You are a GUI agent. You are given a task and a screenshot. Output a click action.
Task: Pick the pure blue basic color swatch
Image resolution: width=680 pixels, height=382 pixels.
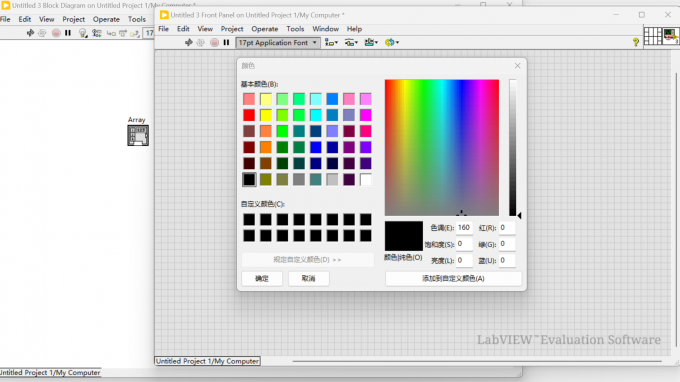316,147
